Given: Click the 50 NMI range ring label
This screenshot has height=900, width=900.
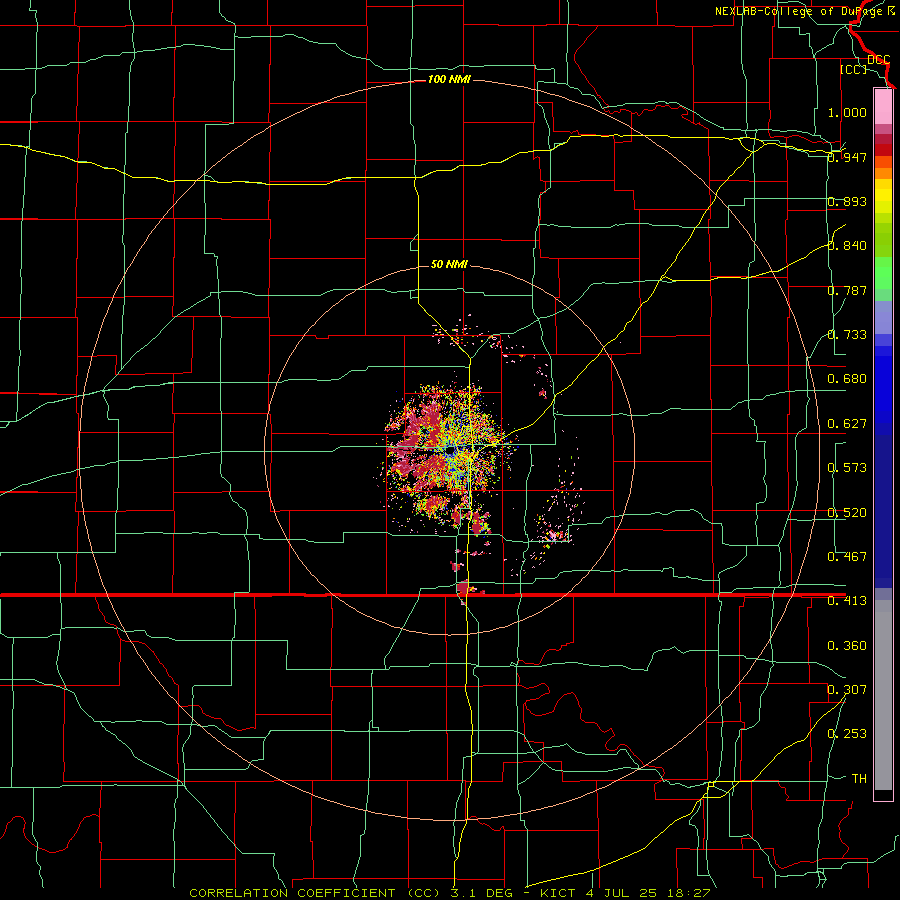Looking at the screenshot, I should pos(449,264).
